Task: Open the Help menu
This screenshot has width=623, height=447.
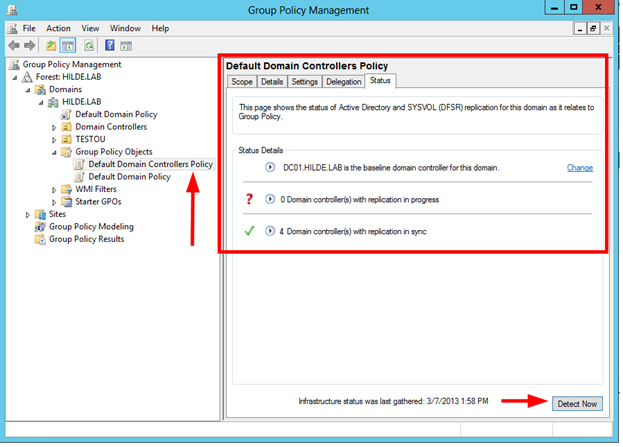Action: pos(160,28)
